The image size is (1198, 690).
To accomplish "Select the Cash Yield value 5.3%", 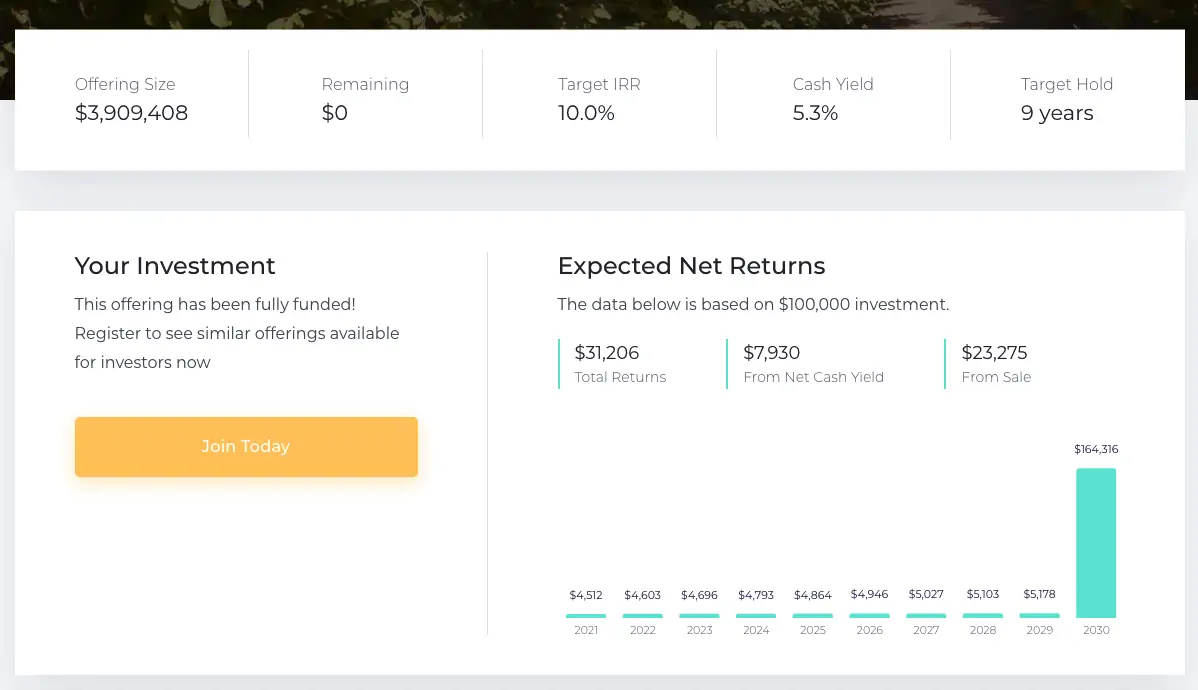I will tap(816, 113).
